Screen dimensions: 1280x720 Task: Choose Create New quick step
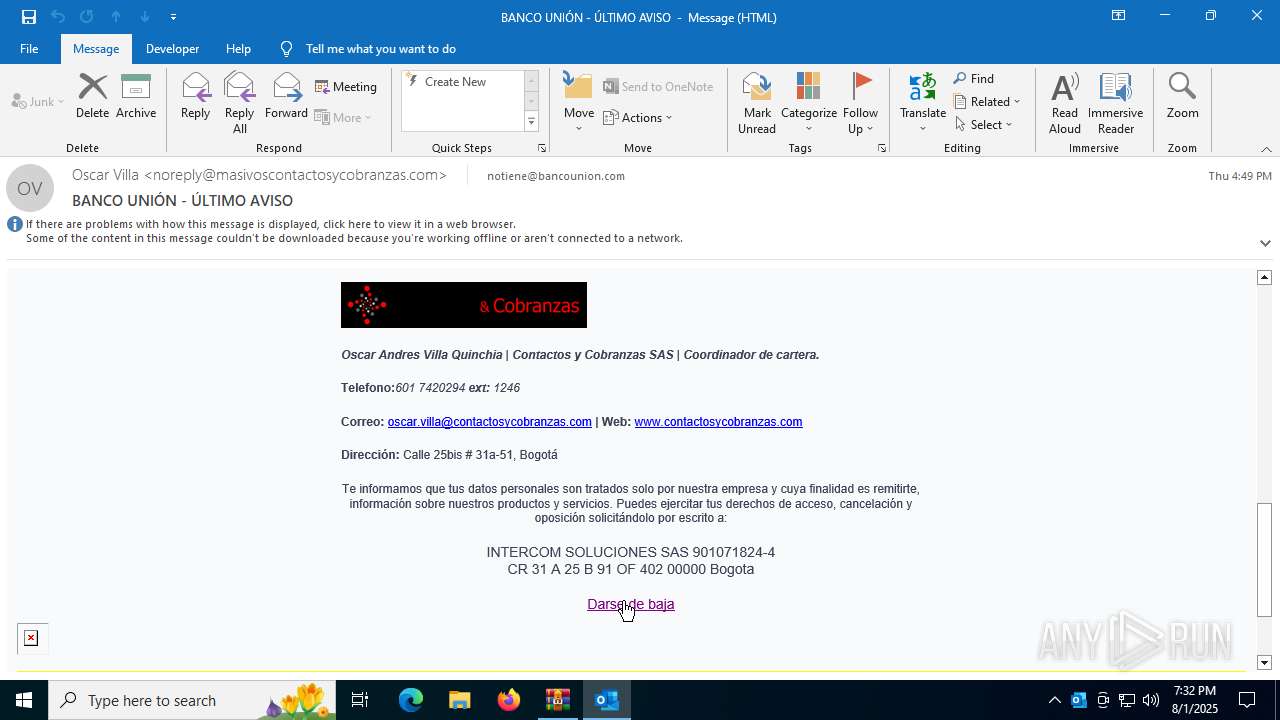point(455,82)
